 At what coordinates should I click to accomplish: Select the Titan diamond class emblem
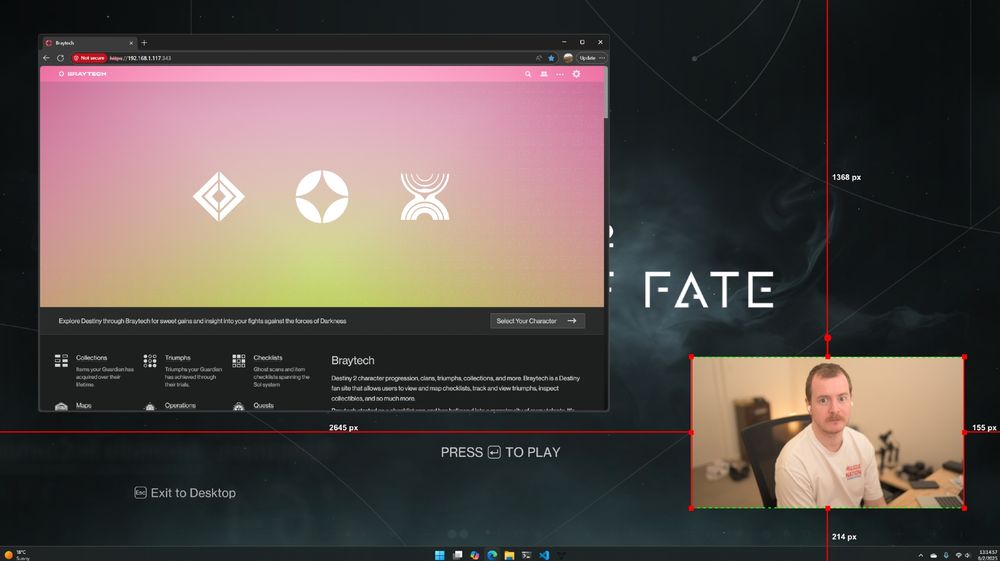point(219,196)
